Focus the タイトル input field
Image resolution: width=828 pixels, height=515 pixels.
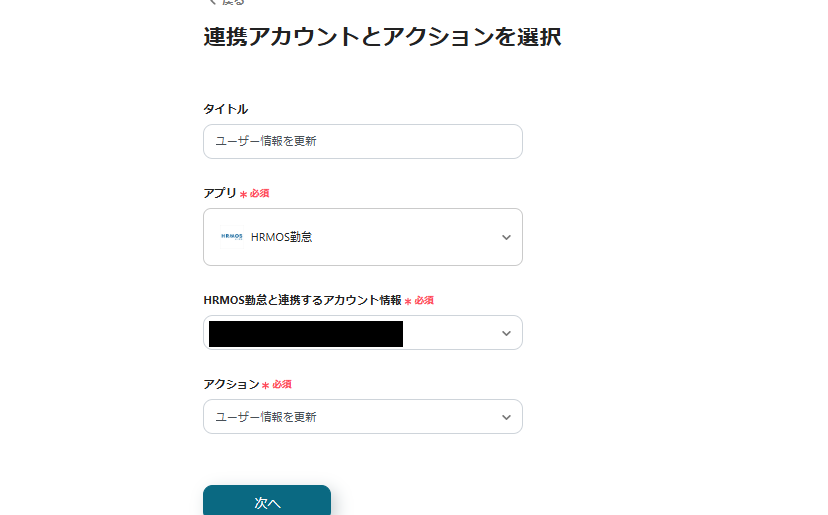[x=362, y=141]
